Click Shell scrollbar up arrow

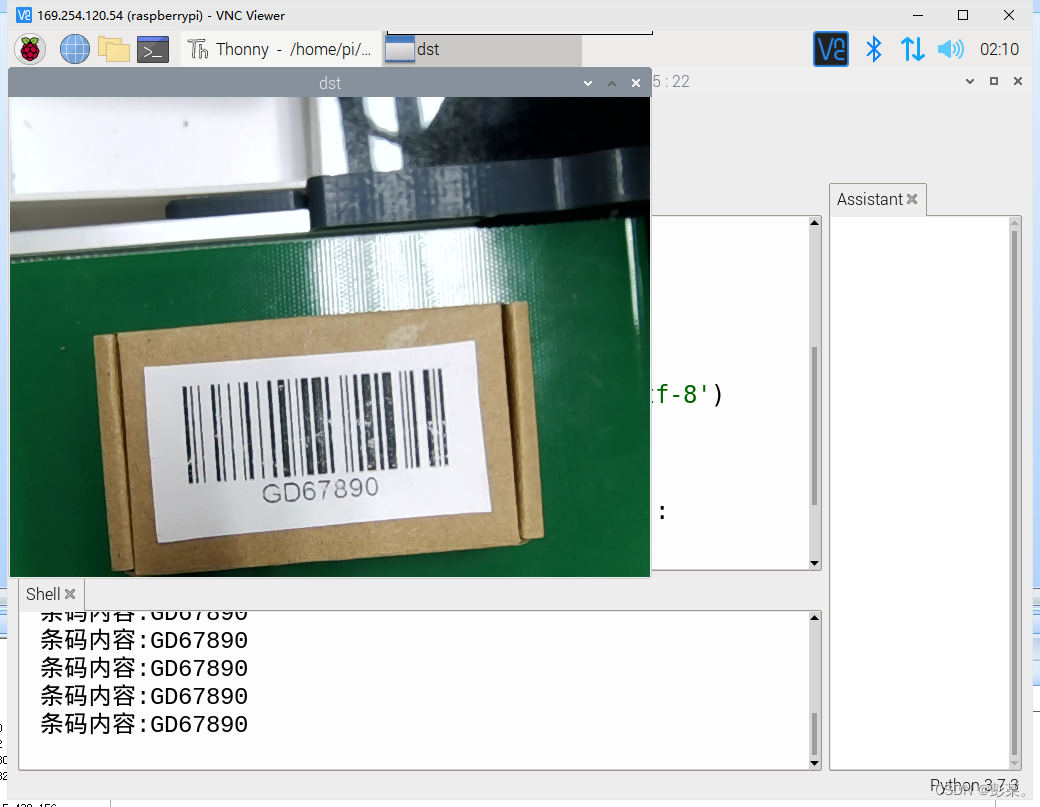coord(814,617)
